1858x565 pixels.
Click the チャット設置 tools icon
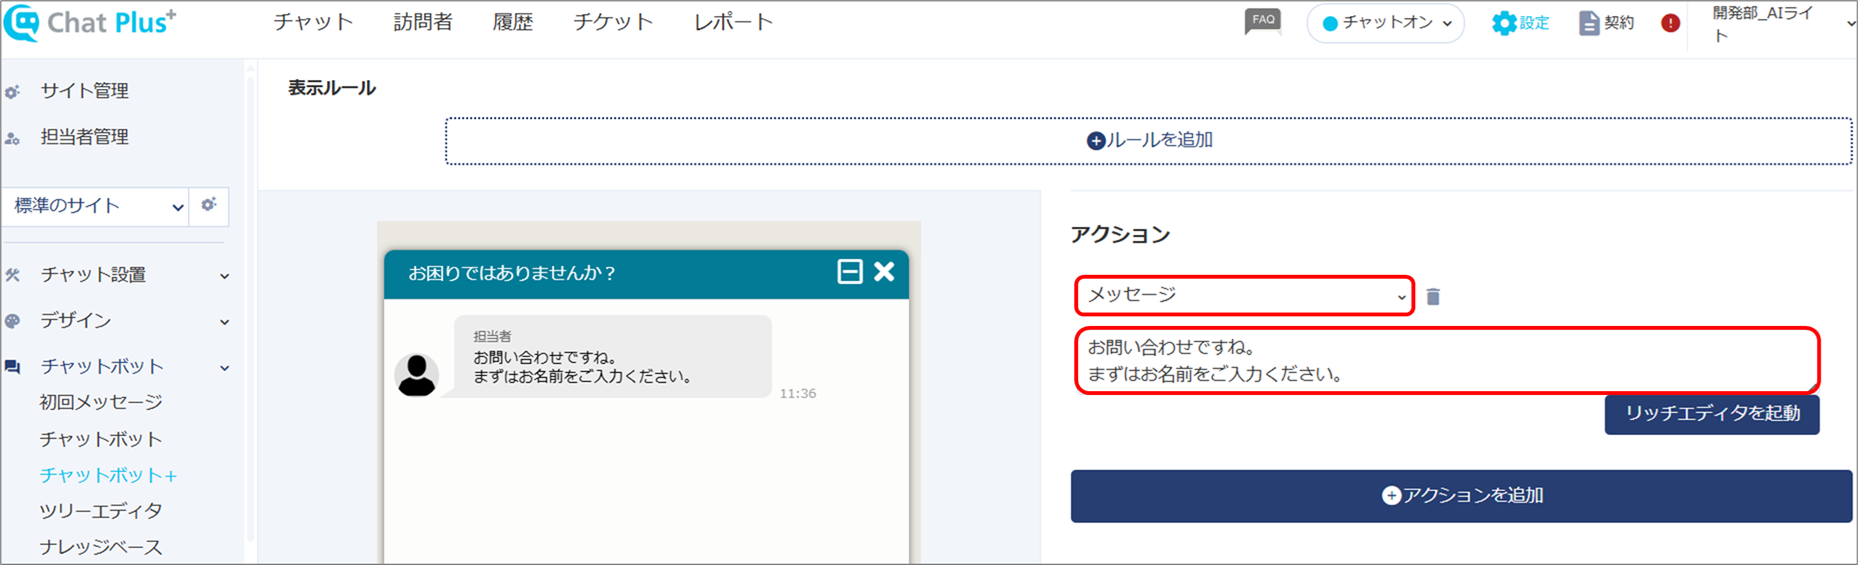pyautogui.click(x=12, y=274)
